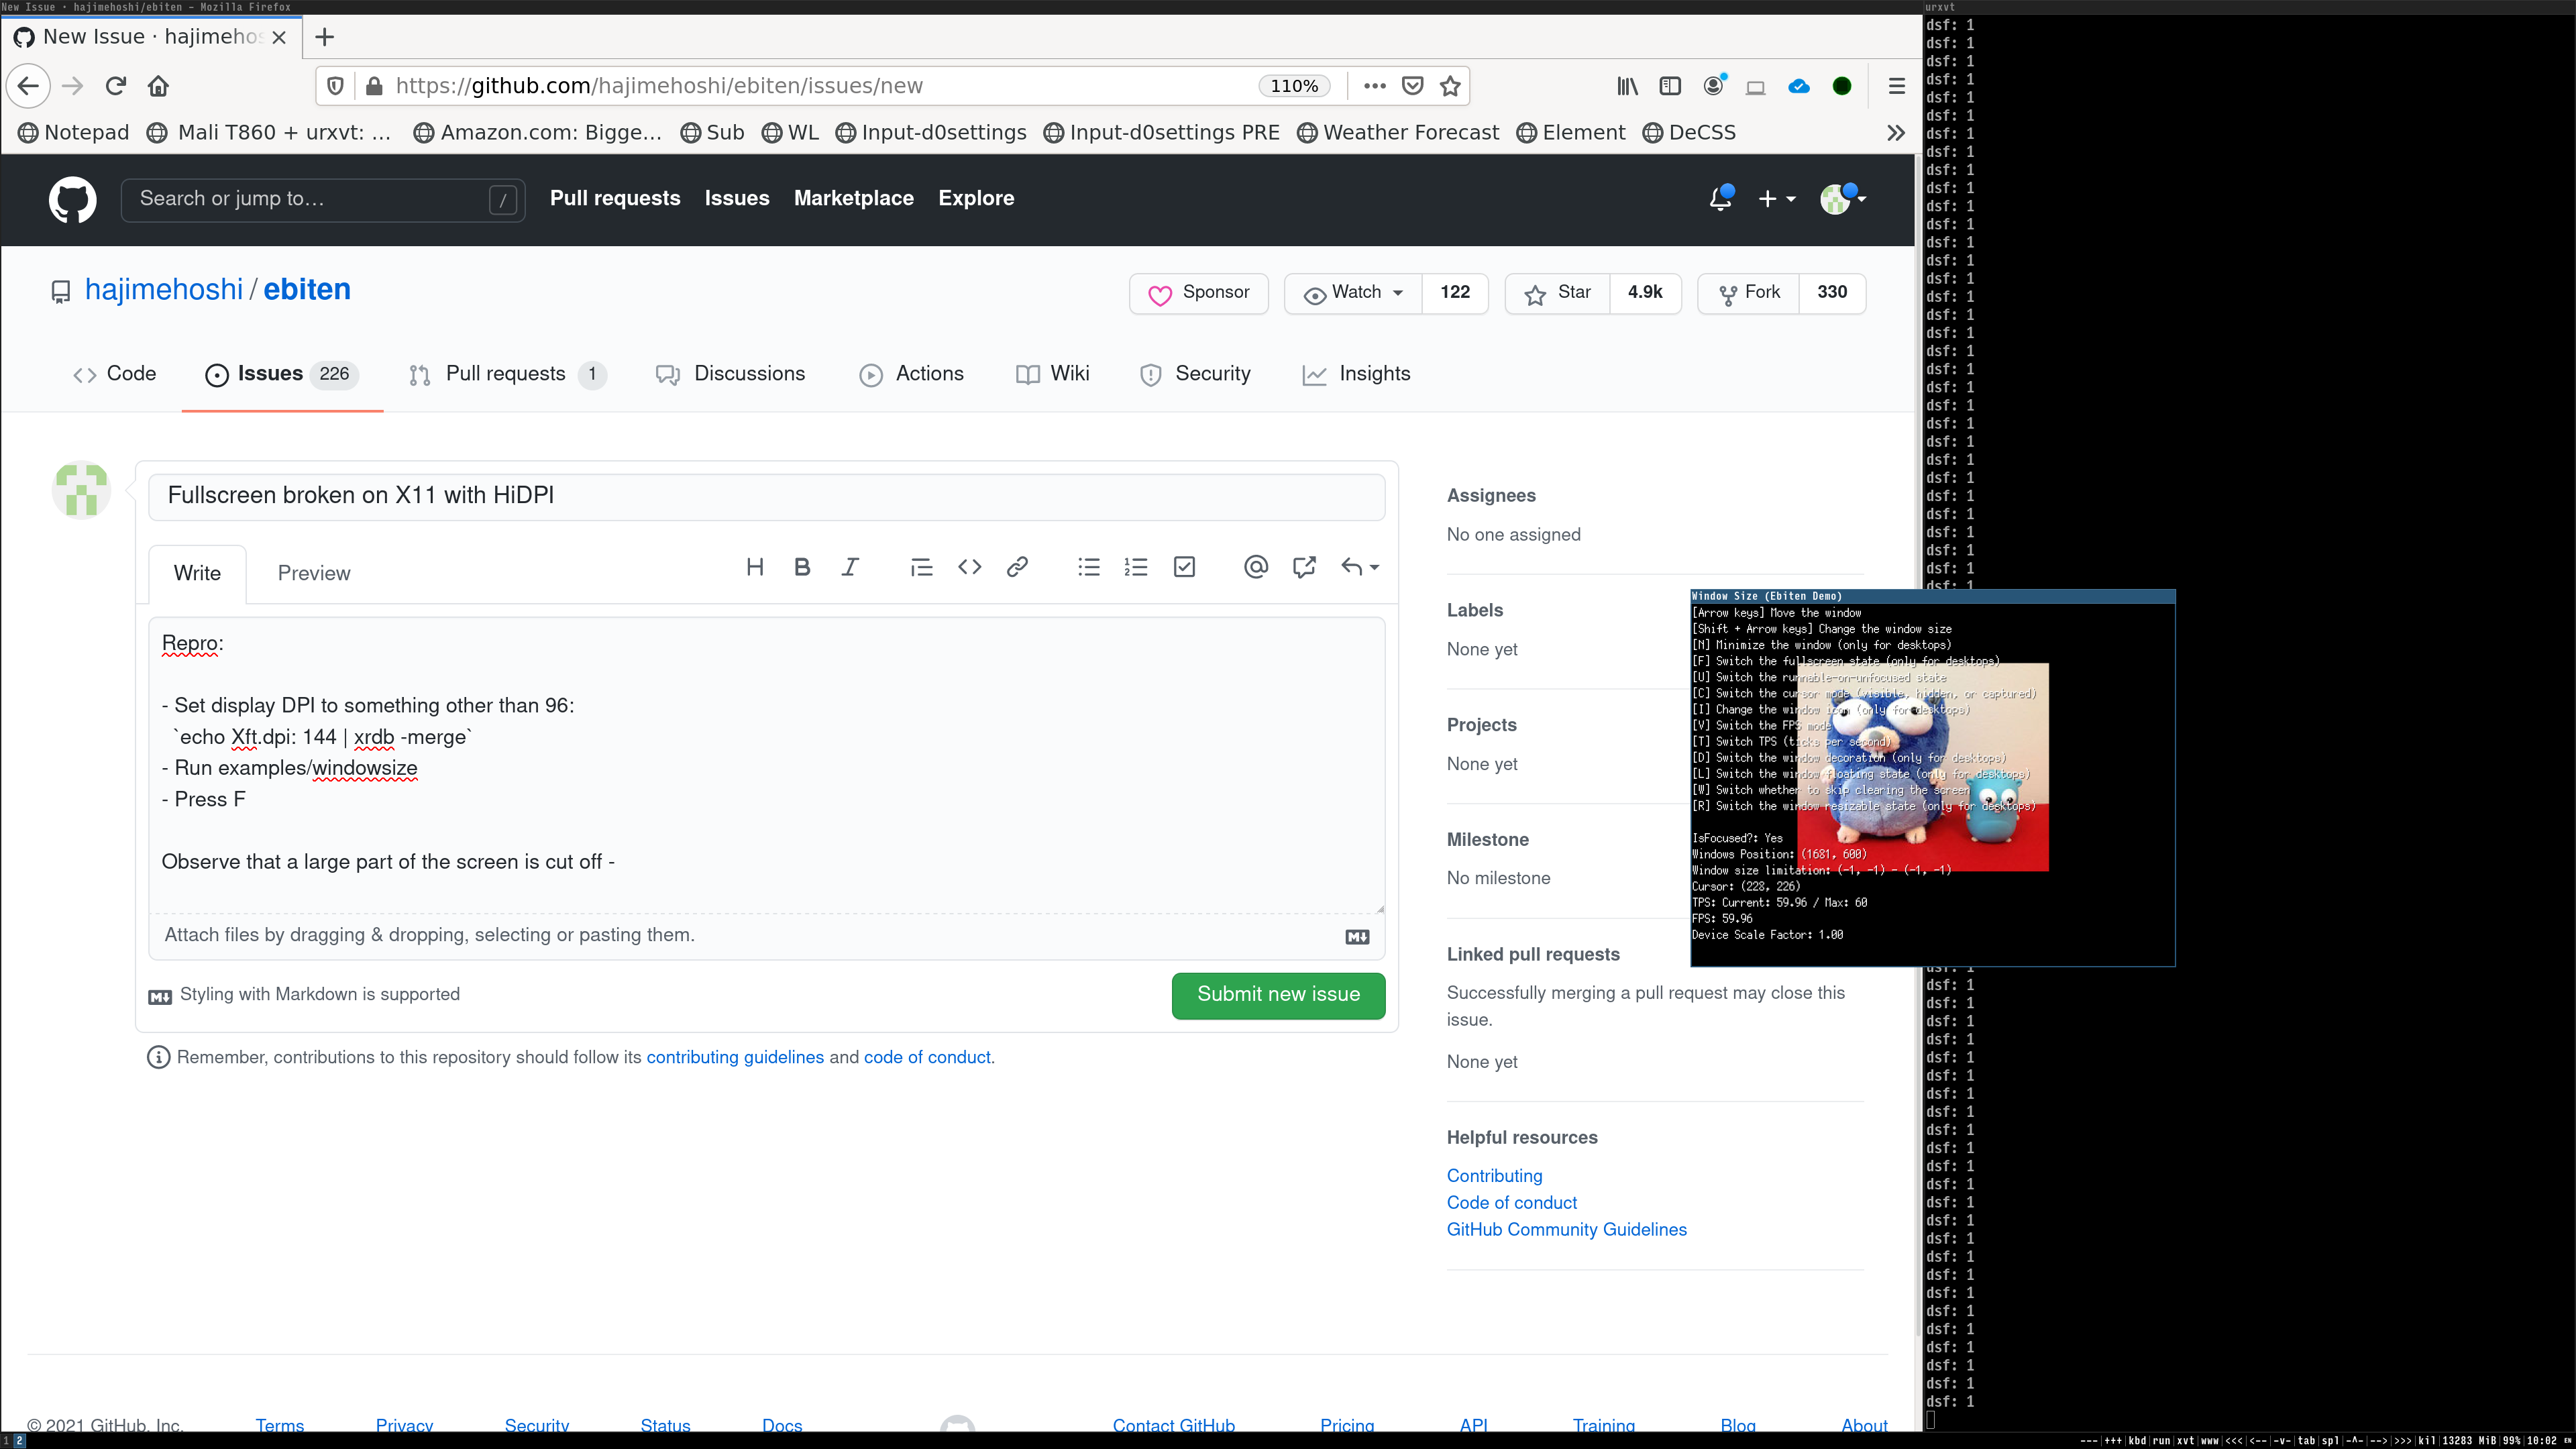Image resolution: width=2576 pixels, height=1449 pixels.
Task: Open the Actions tab
Action: click(x=911, y=374)
